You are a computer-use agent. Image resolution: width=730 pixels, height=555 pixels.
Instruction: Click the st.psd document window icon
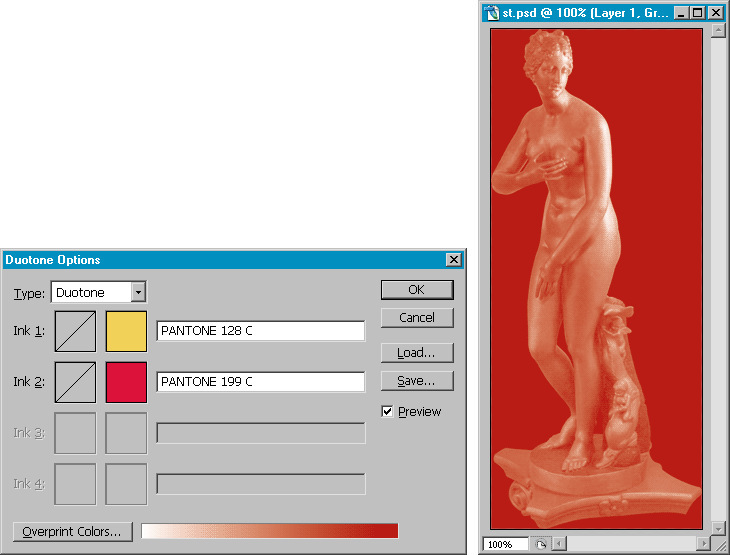[x=492, y=13]
